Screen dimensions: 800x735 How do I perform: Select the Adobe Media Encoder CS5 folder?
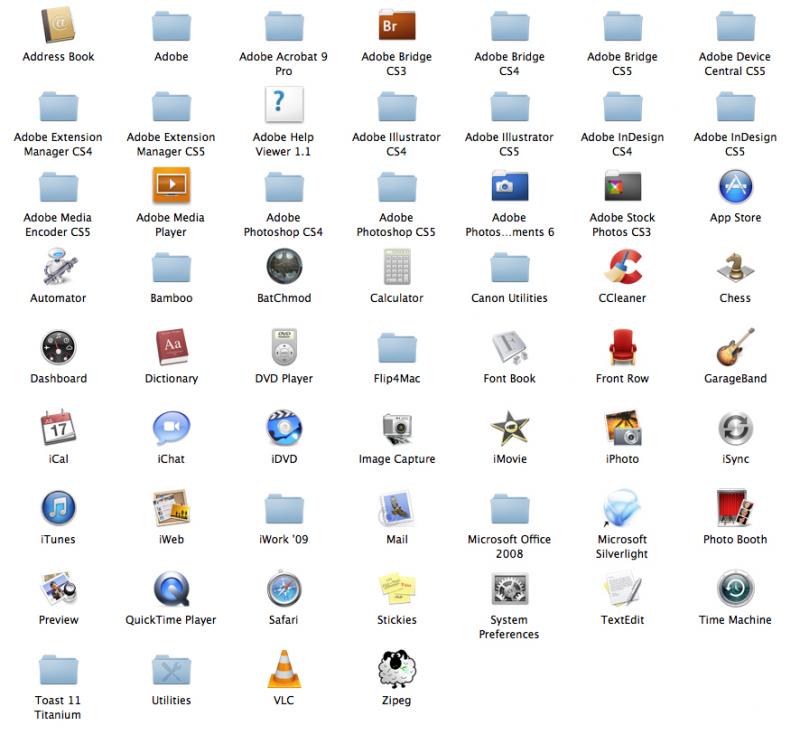58,187
